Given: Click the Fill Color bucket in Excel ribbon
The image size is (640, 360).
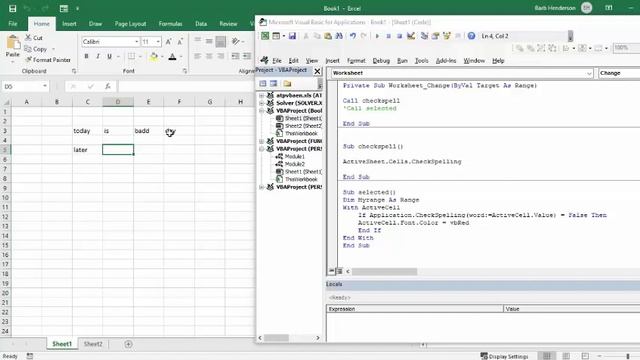Looking at the screenshot, I should [x=153, y=57].
